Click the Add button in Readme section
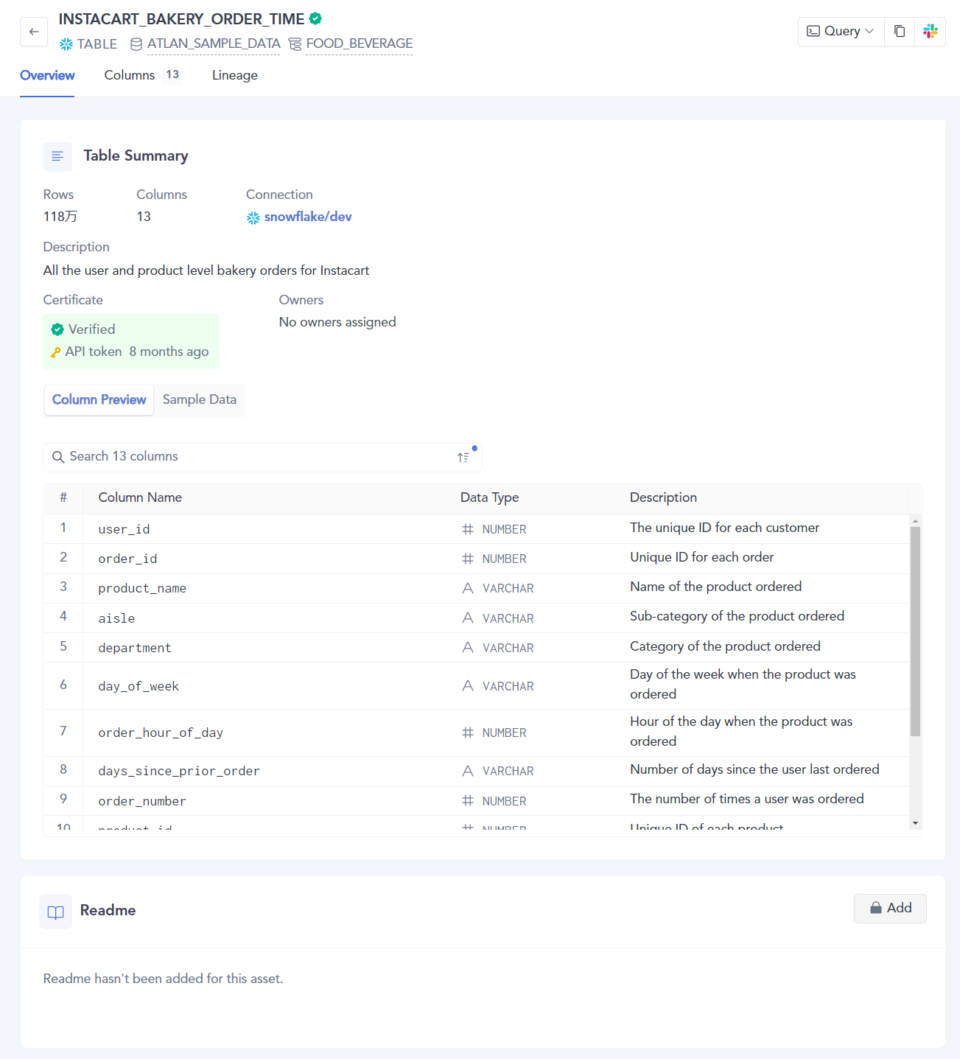960x1059 pixels. (x=889, y=908)
